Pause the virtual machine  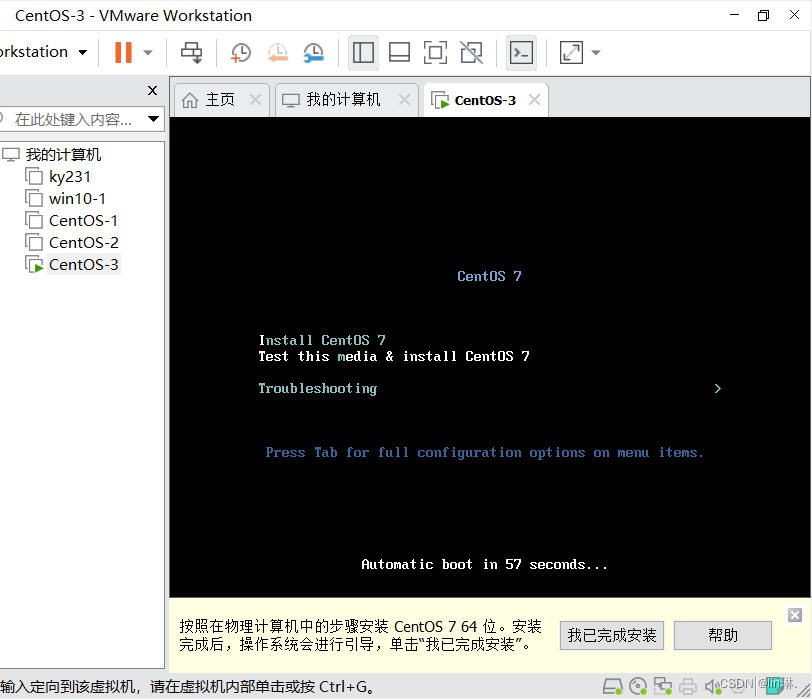pyautogui.click(x=123, y=52)
